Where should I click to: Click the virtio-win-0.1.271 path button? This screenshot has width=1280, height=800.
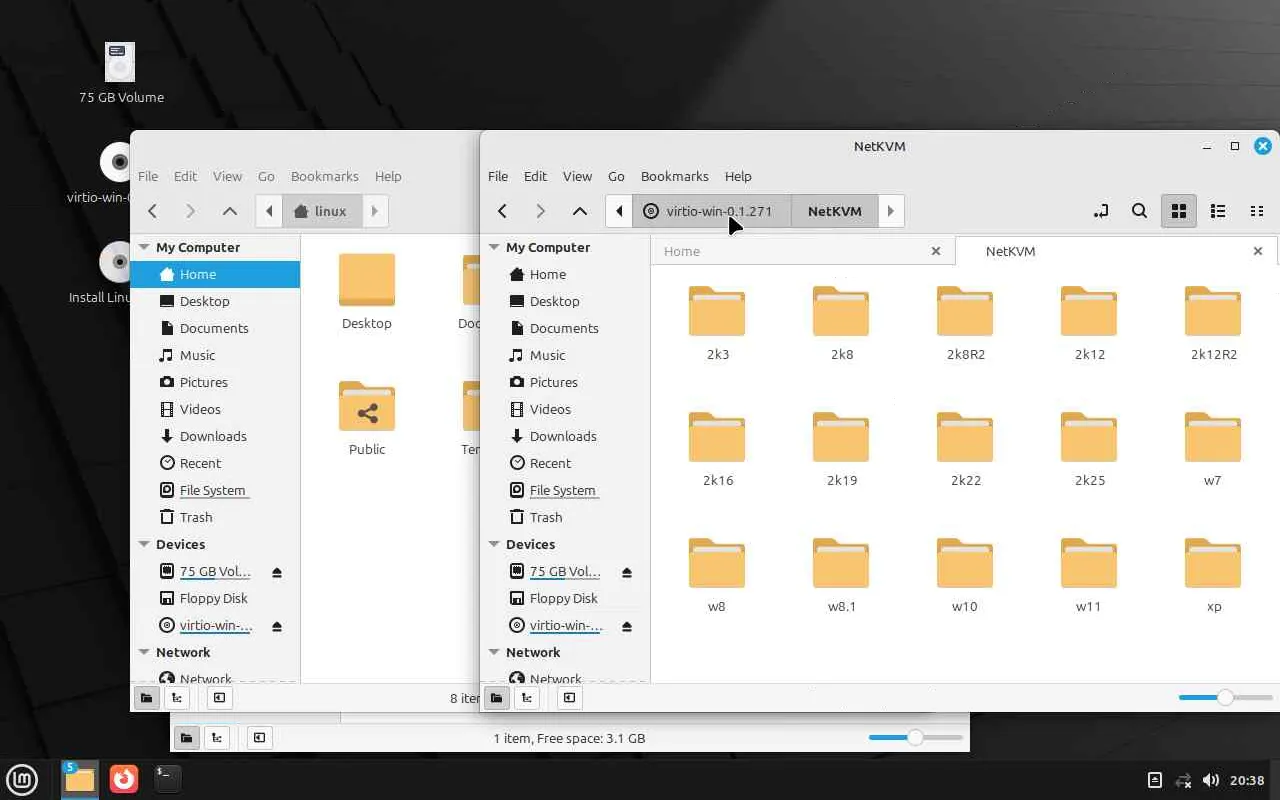pos(712,211)
